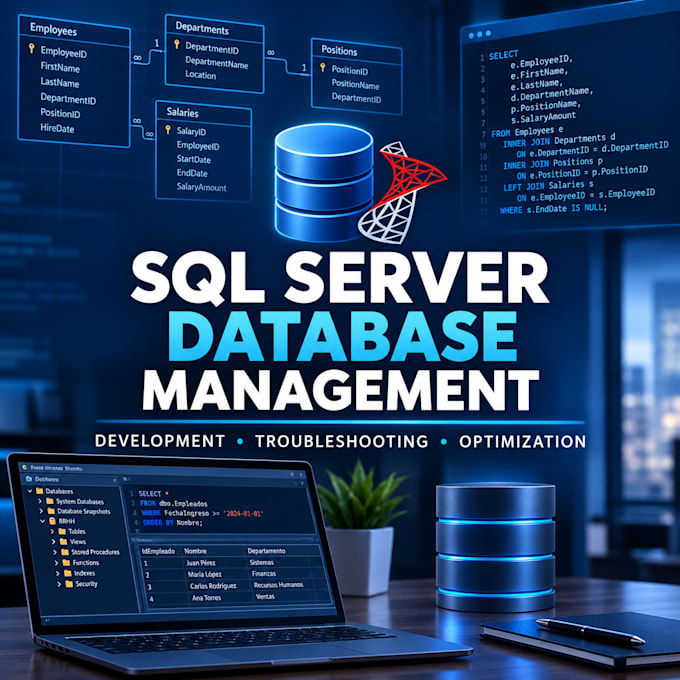The height and width of the screenshot is (680, 680).
Task: Click the Departamento column header
Action: [x=266, y=551]
